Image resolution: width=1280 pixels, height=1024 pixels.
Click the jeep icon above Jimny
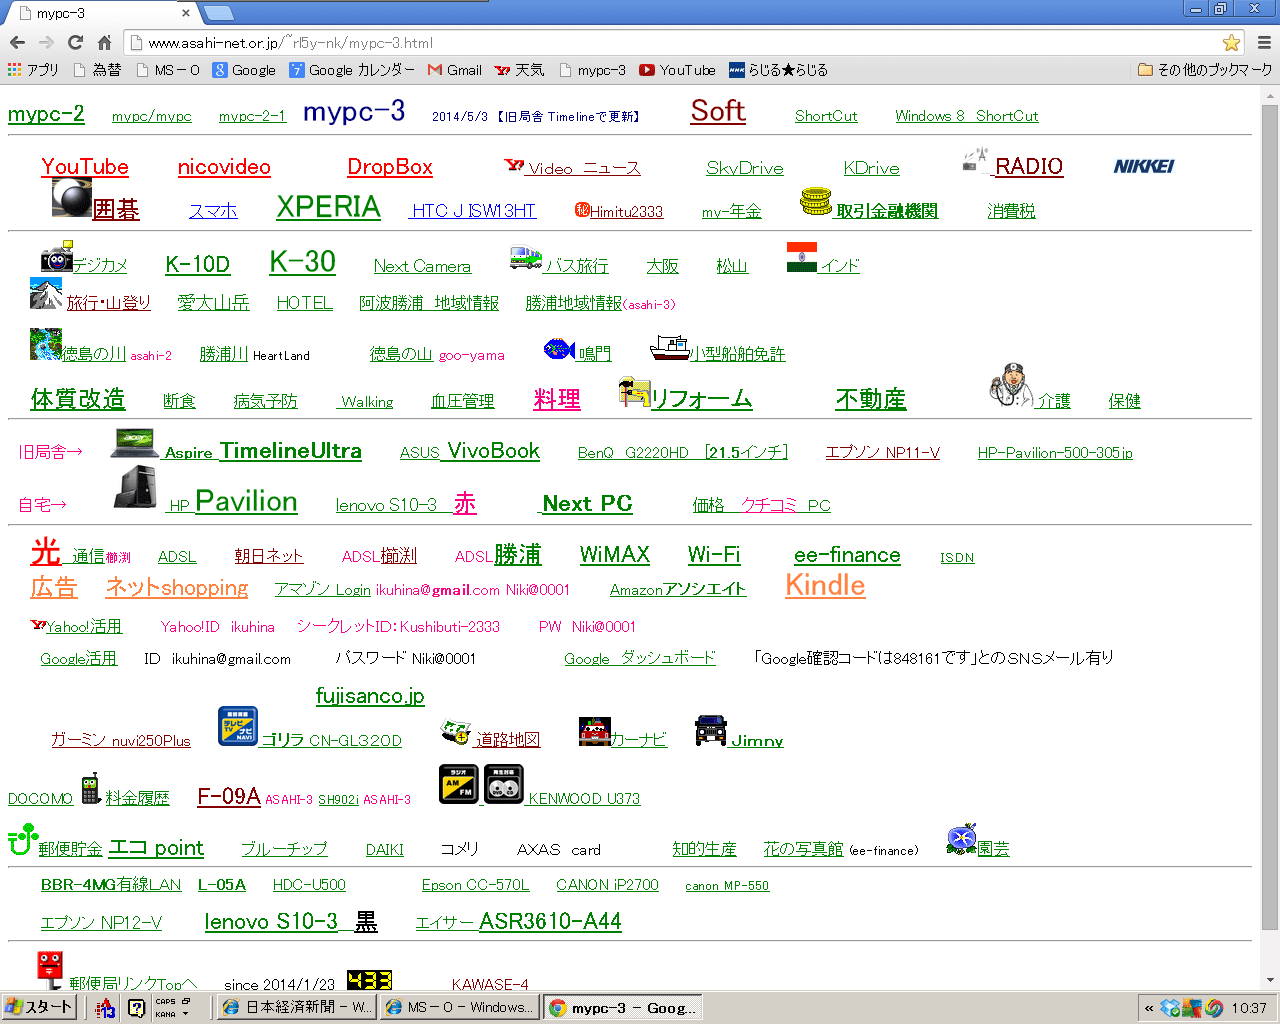pyautogui.click(x=710, y=730)
